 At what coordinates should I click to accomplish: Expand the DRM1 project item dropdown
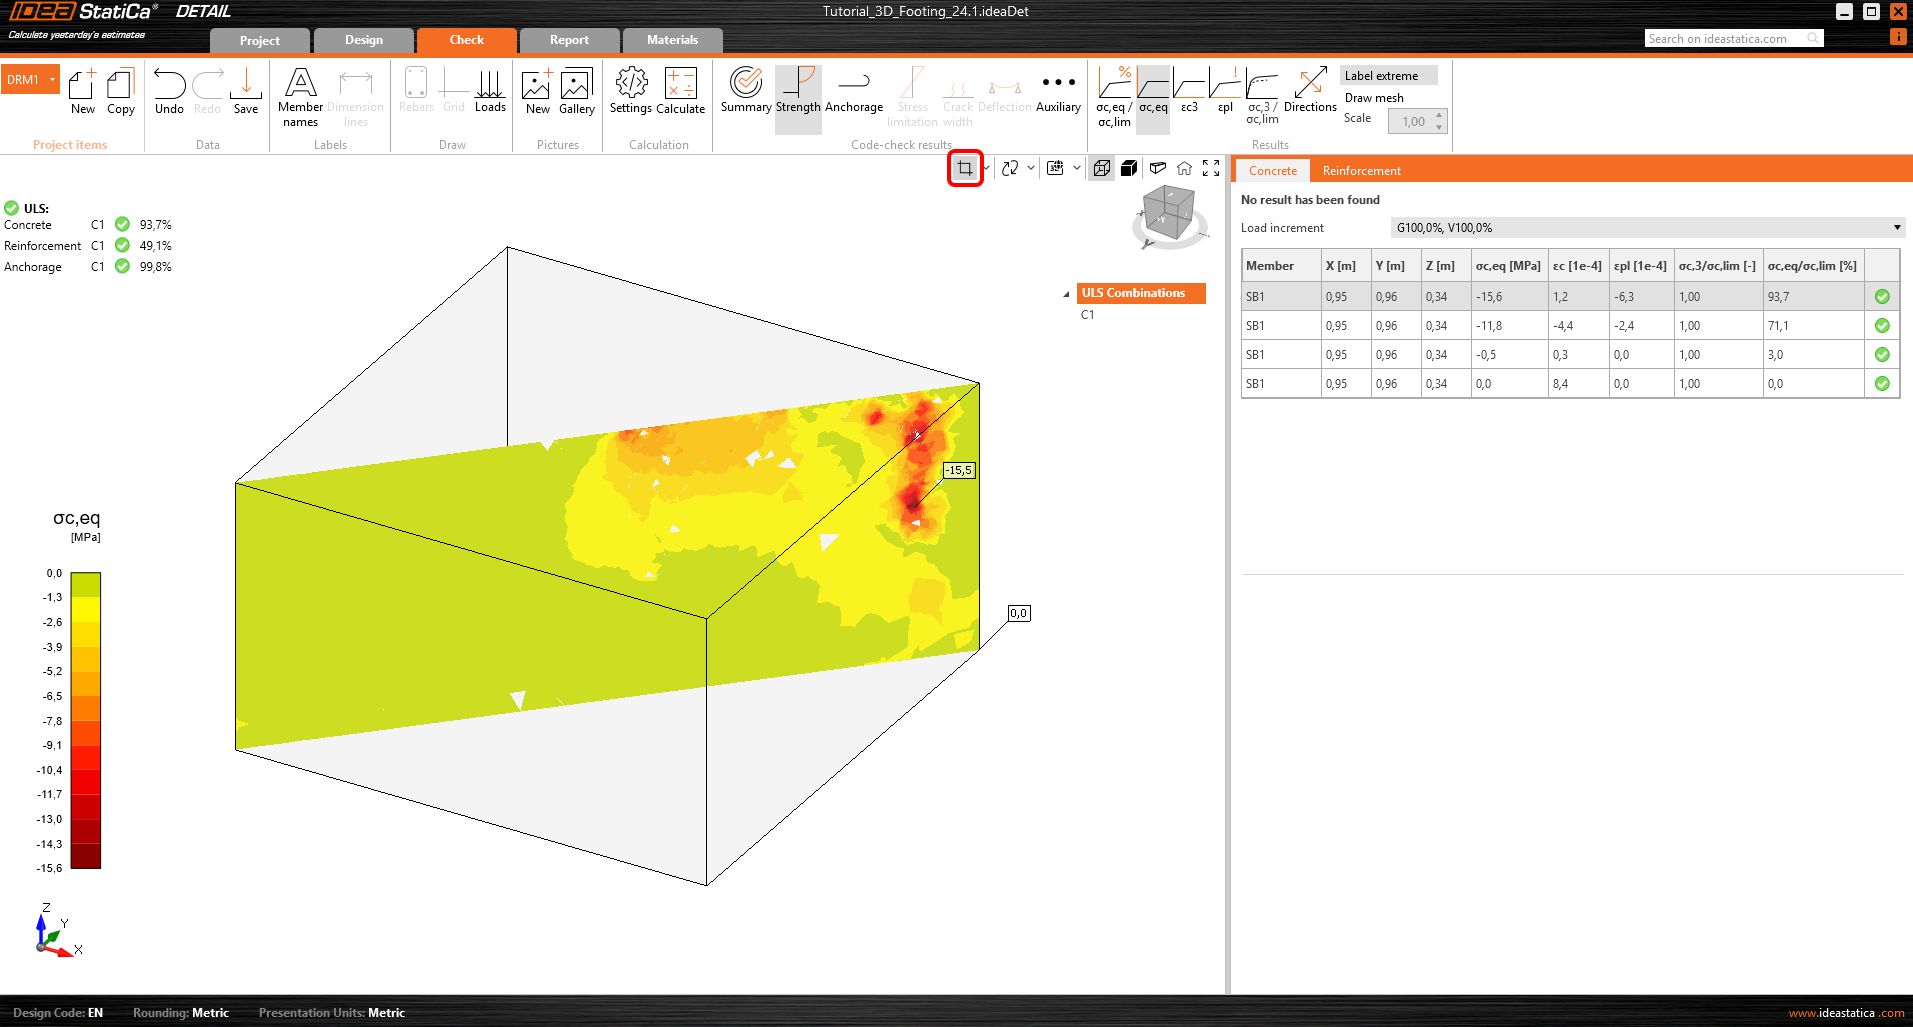pyautogui.click(x=52, y=80)
